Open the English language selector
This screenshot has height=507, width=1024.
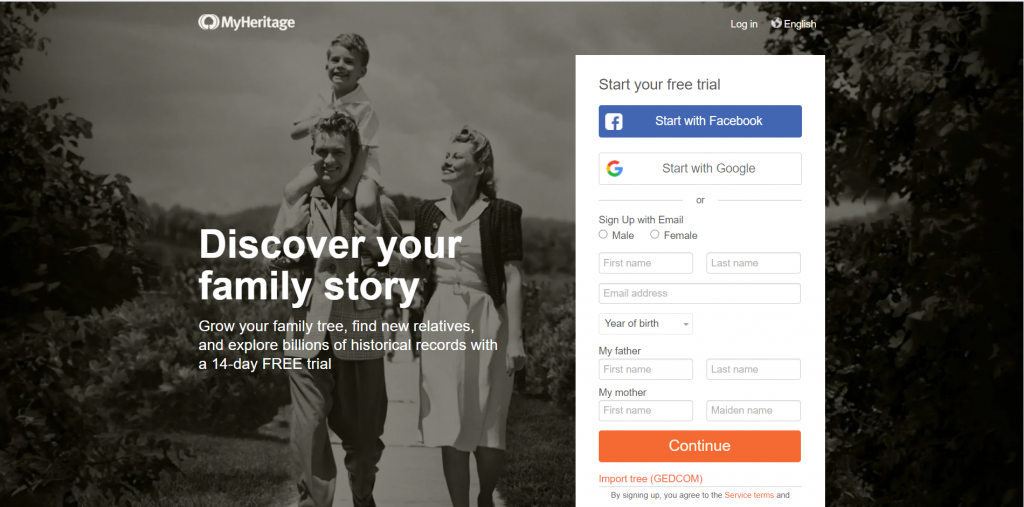pyautogui.click(x=794, y=24)
